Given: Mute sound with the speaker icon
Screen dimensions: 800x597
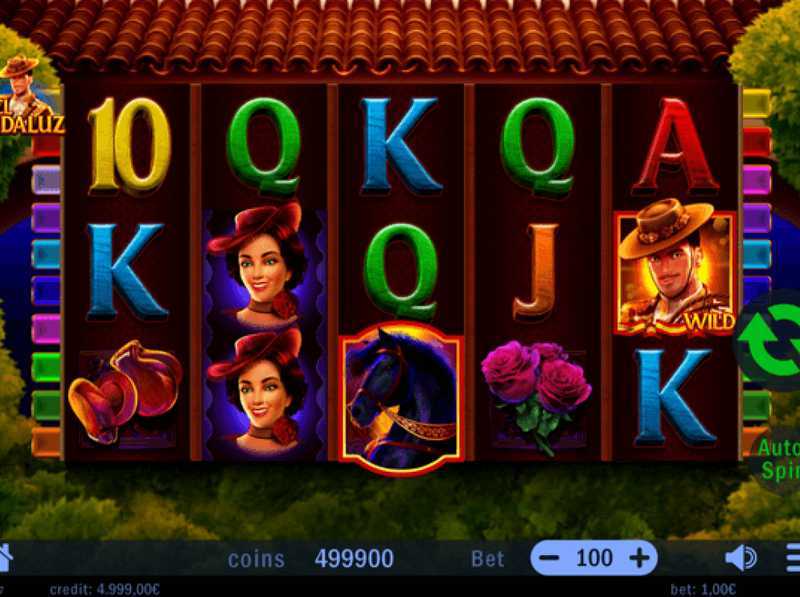Looking at the screenshot, I should point(741,558).
